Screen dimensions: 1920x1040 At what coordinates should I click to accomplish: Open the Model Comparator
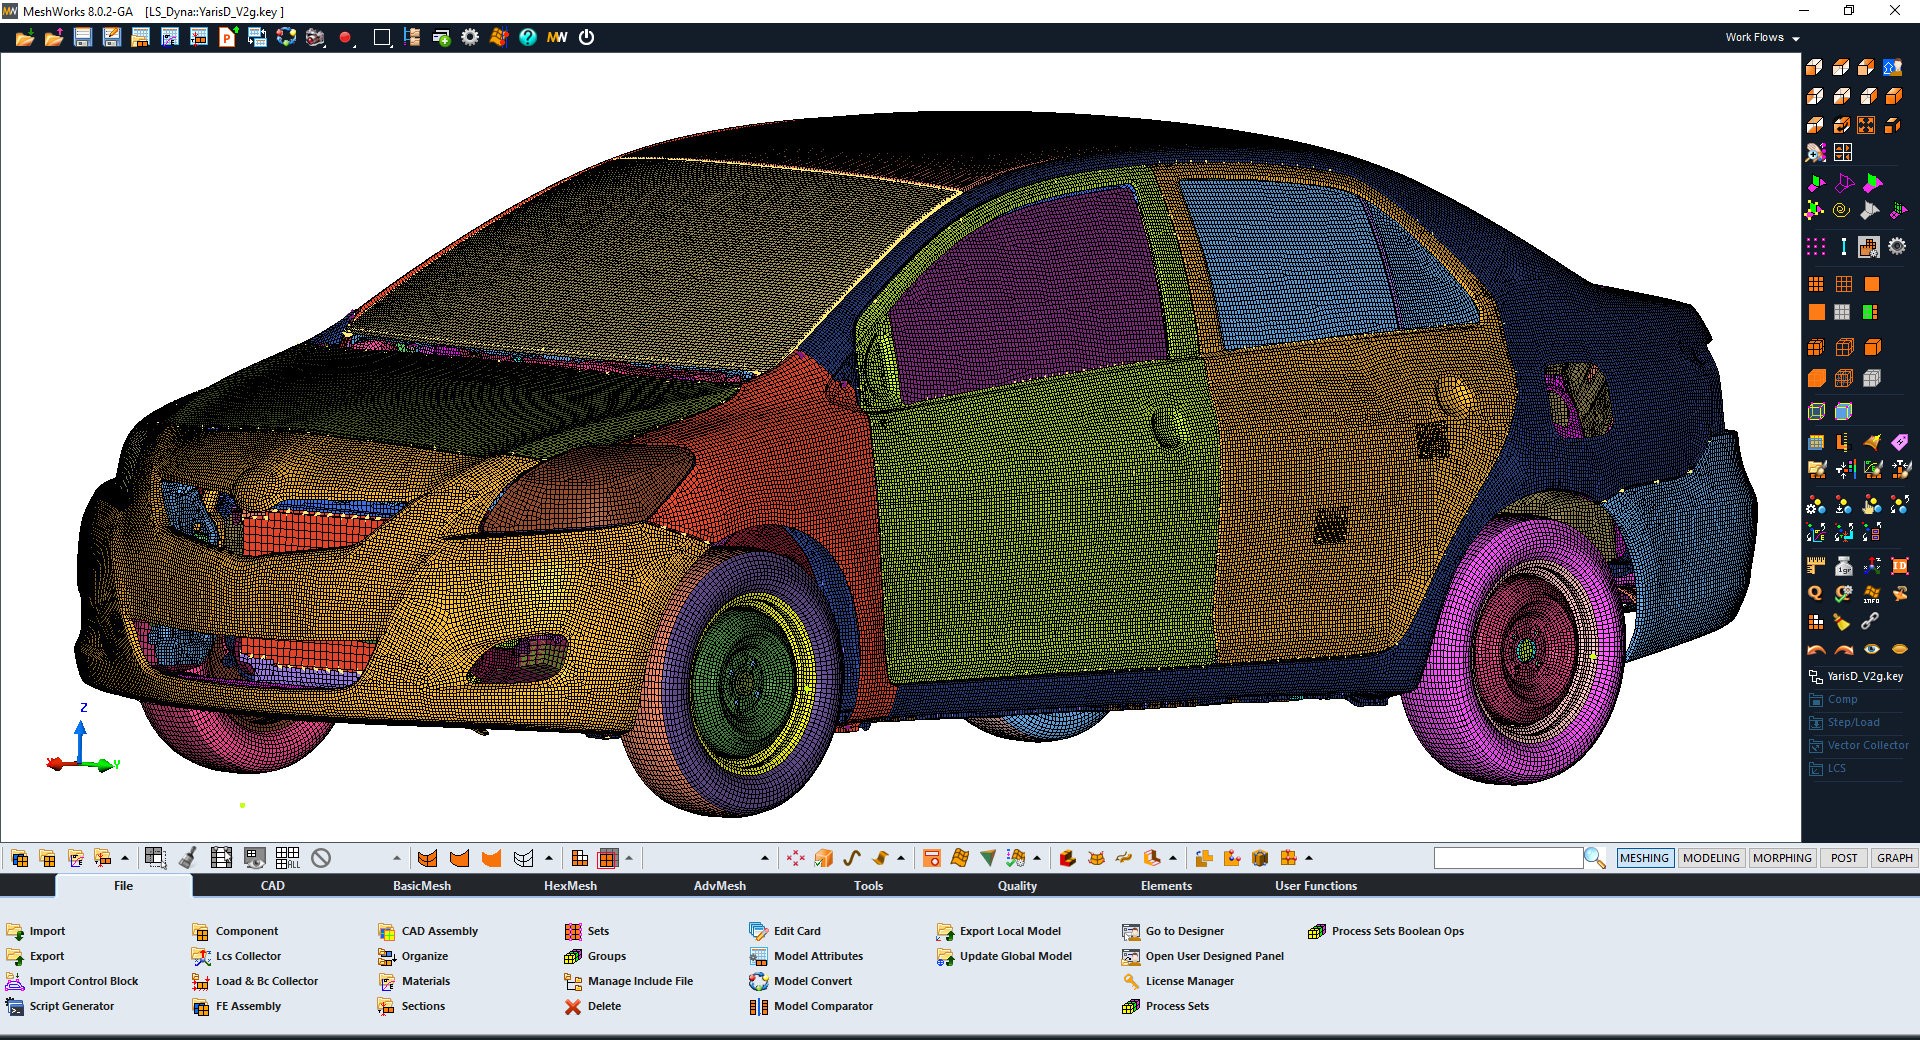822,1007
